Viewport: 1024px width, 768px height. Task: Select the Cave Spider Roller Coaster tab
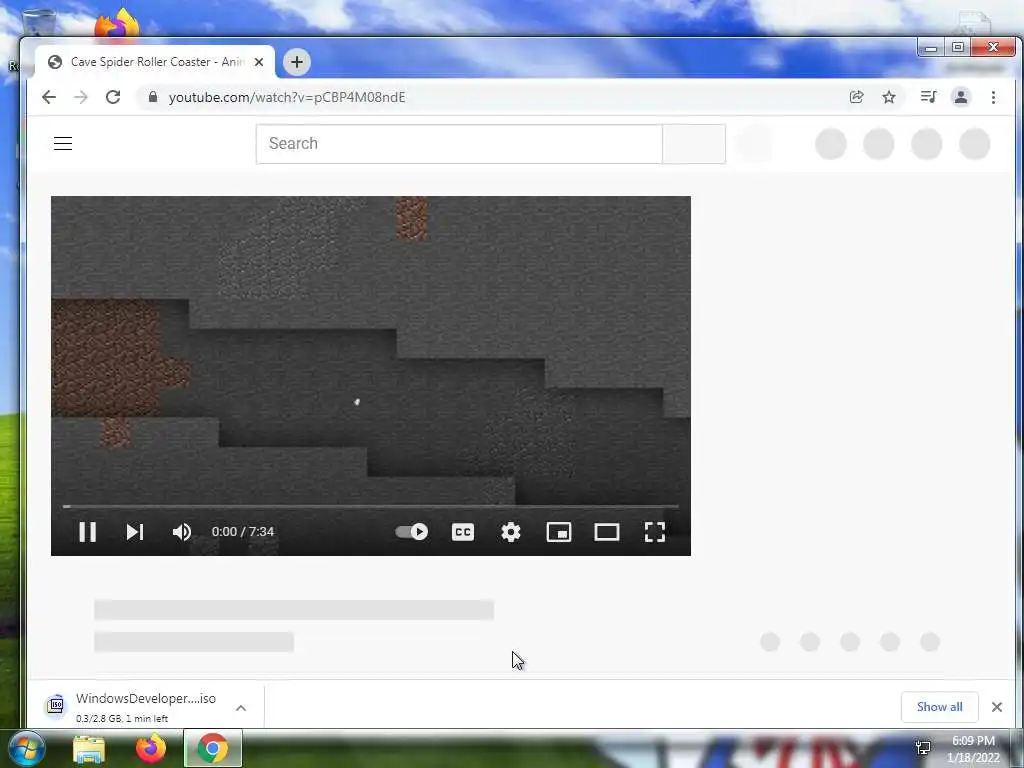click(x=155, y=62)
